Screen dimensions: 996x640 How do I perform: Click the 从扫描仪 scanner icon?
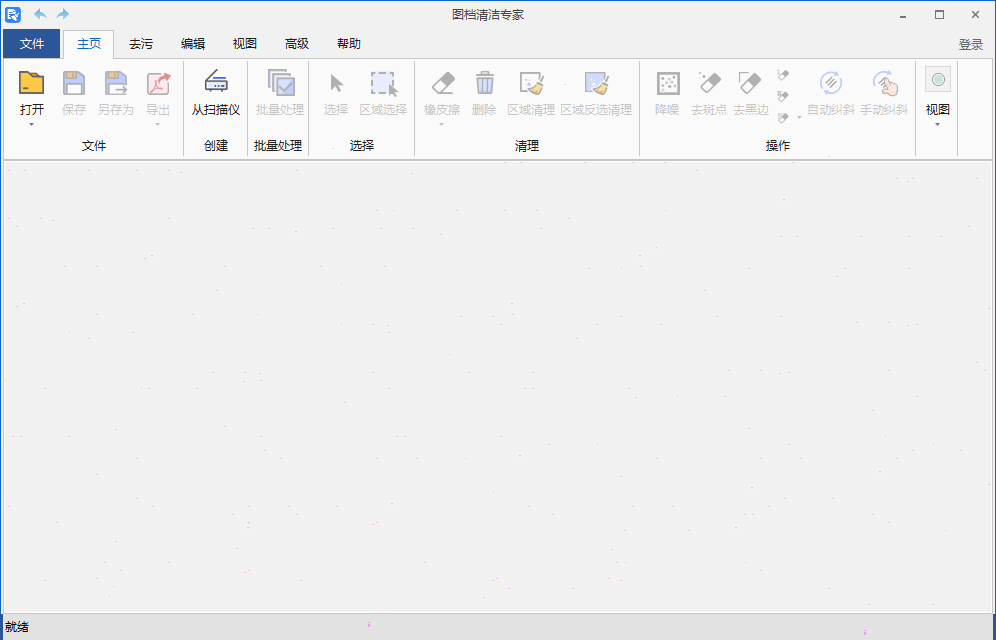coord(216,84)
